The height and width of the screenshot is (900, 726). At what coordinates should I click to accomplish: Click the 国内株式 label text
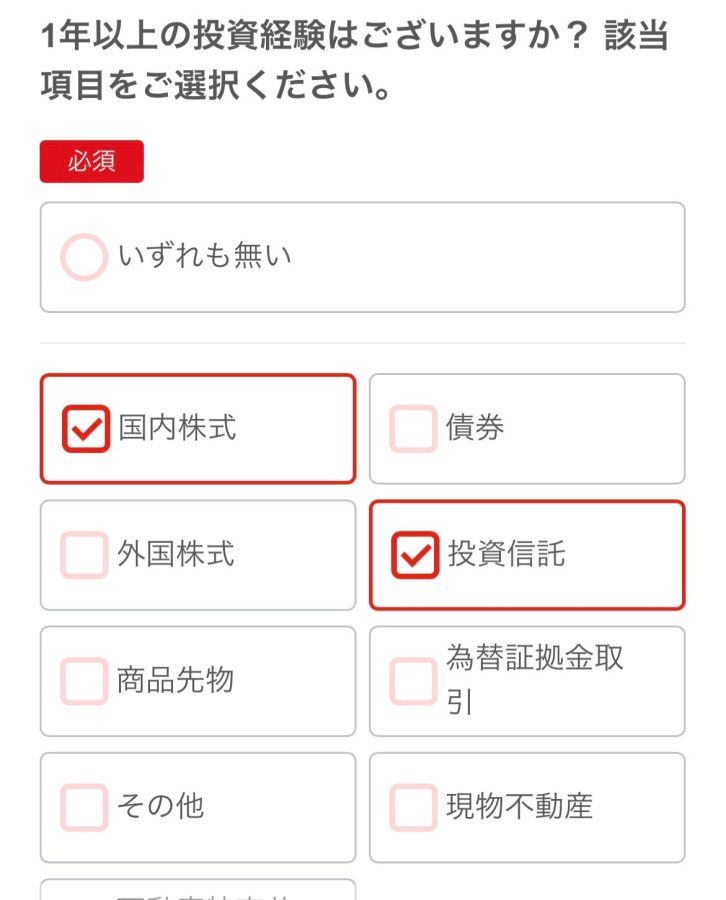point(177,428)
